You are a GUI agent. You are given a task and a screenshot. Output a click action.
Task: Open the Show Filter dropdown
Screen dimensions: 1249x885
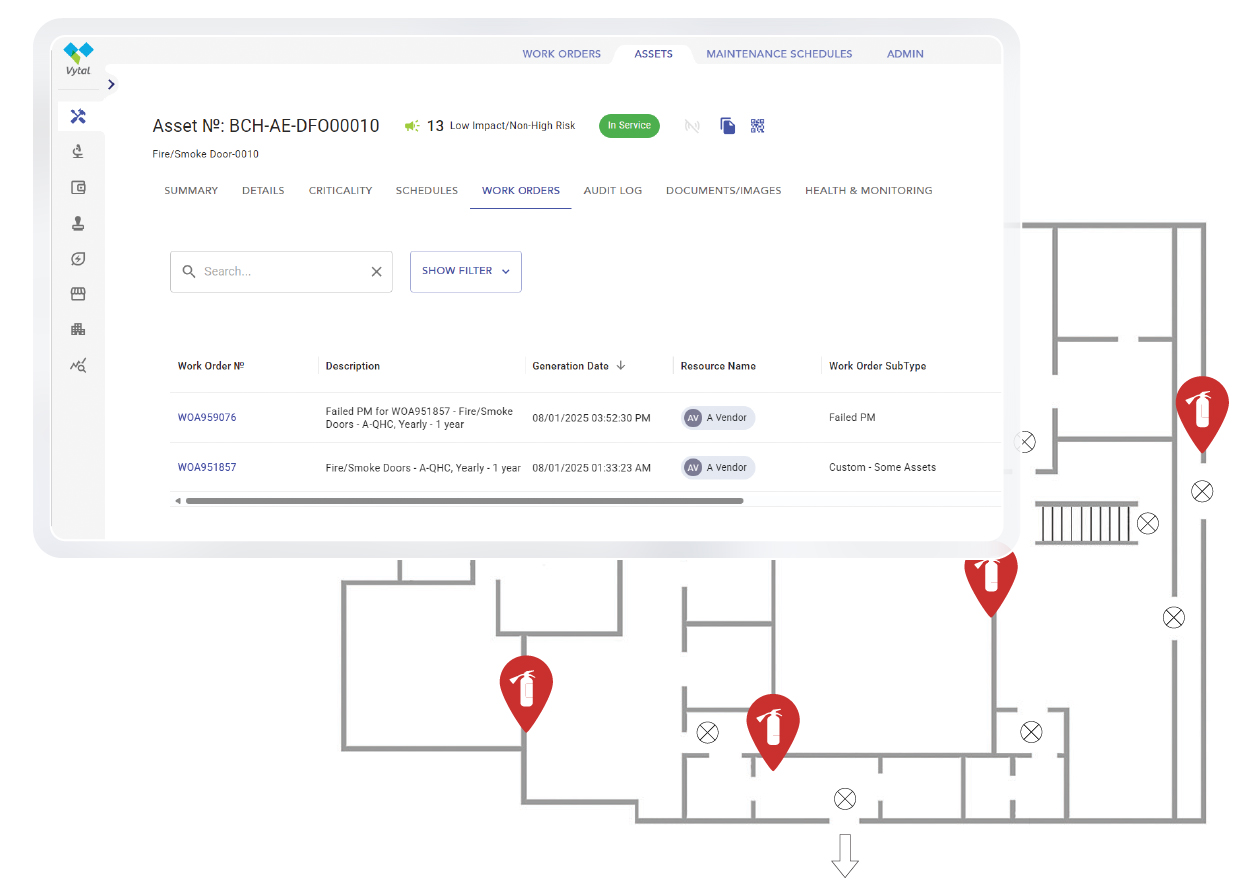[465, 271]
